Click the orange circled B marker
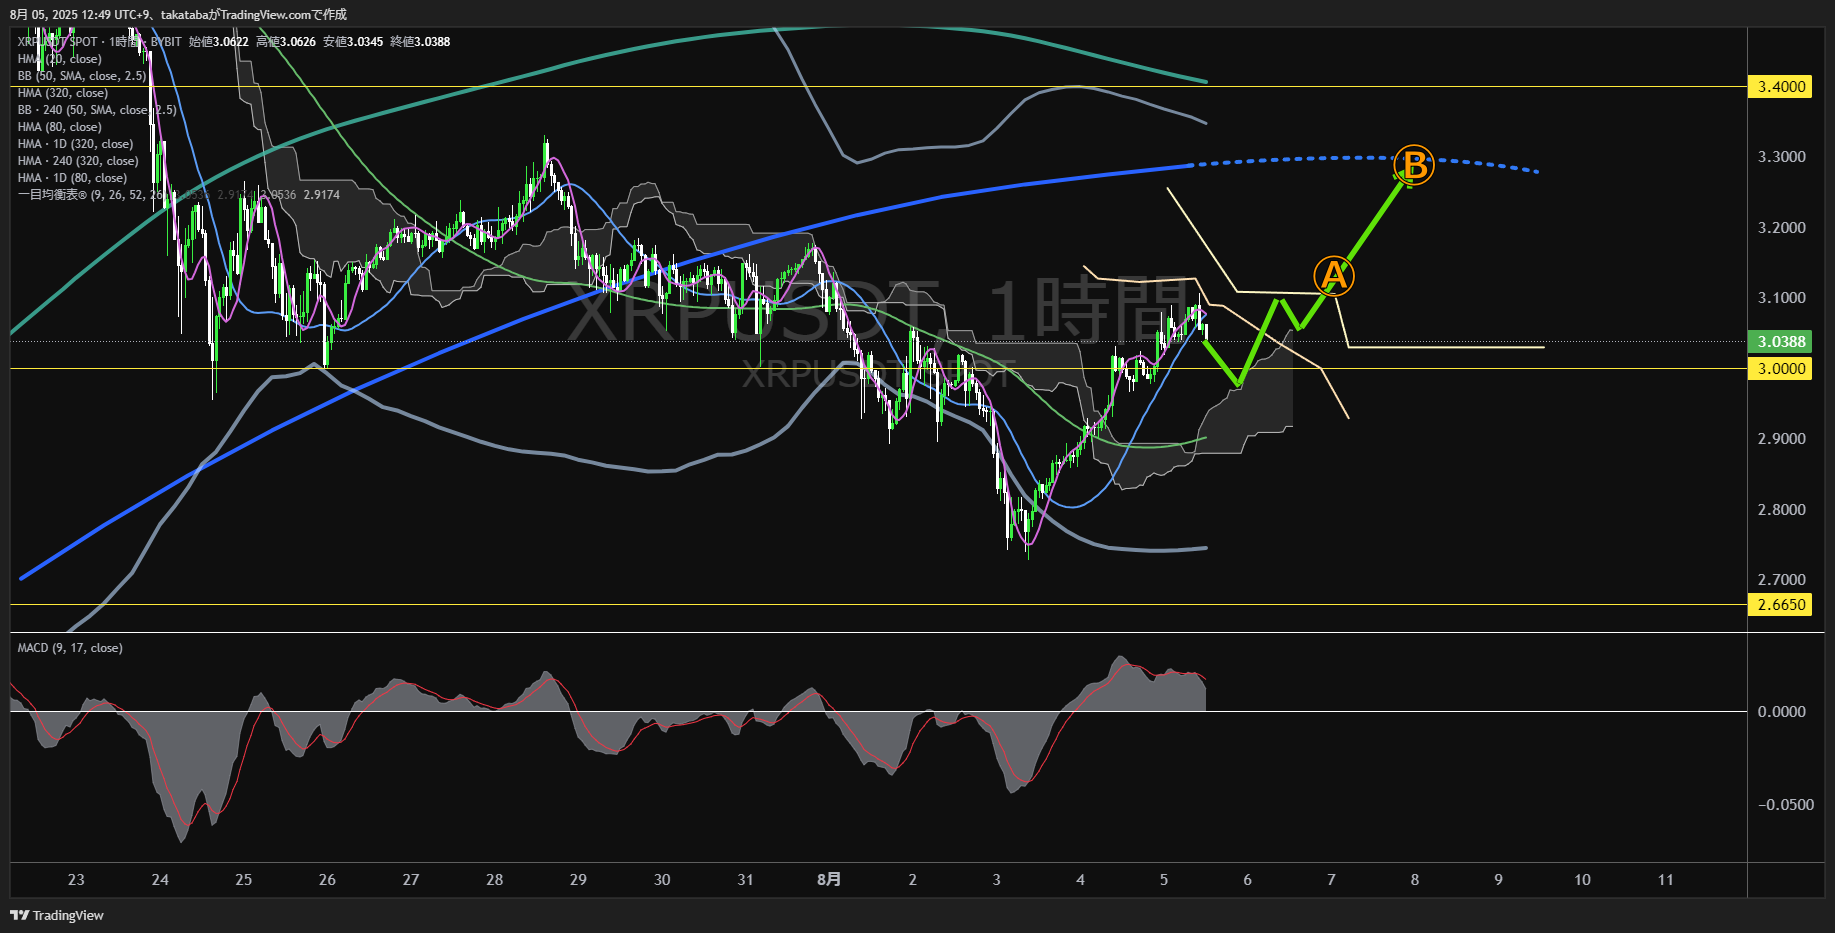The image size is (1835, 933). (1414, 165)
